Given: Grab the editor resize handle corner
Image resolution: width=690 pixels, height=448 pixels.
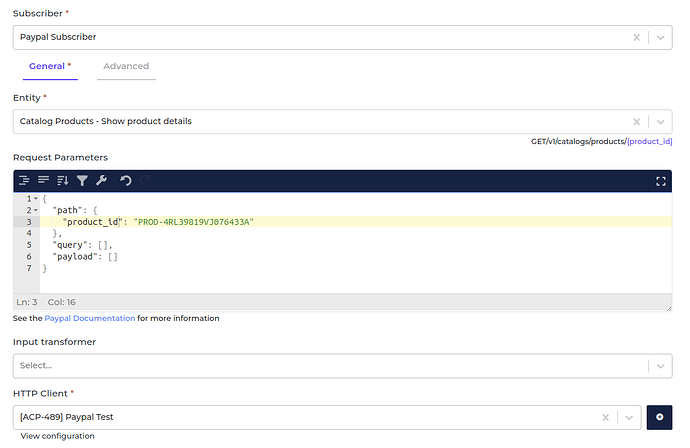Looking at the screenshot, I should point(669,308).
